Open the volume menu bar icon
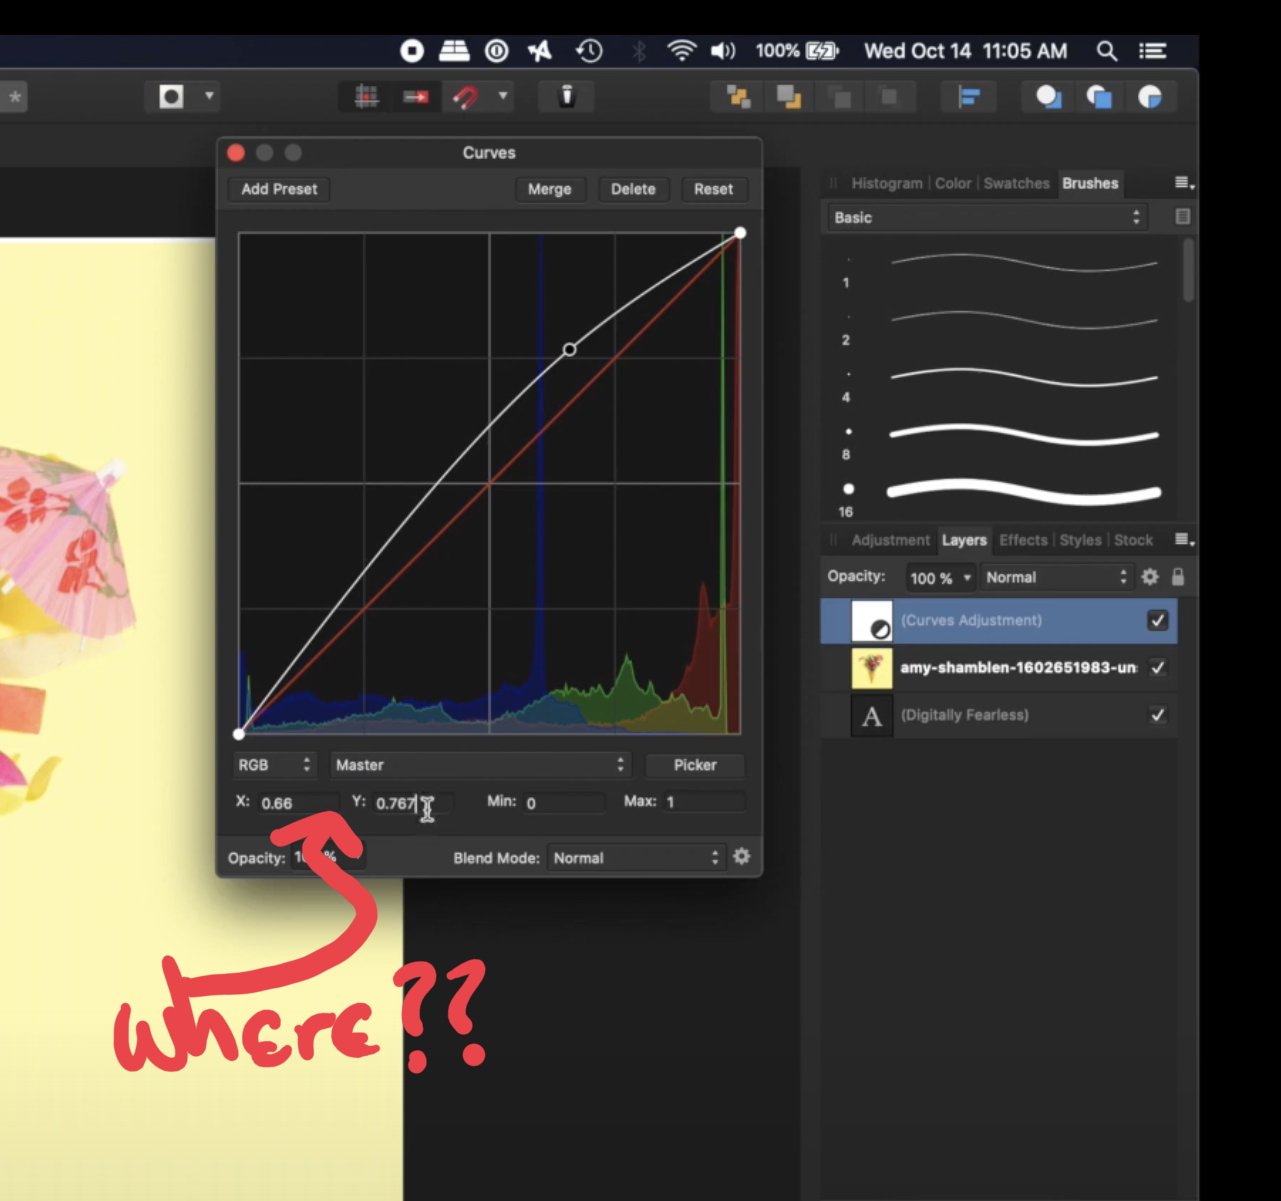This screenshot has width=1281, height=1201. 723,50
